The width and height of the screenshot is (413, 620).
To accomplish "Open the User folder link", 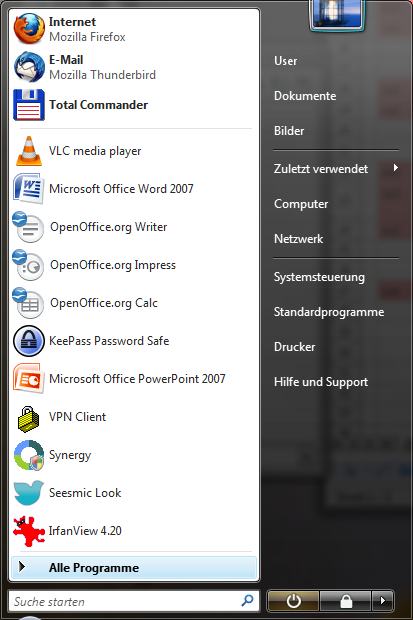I will click(285, 61).
